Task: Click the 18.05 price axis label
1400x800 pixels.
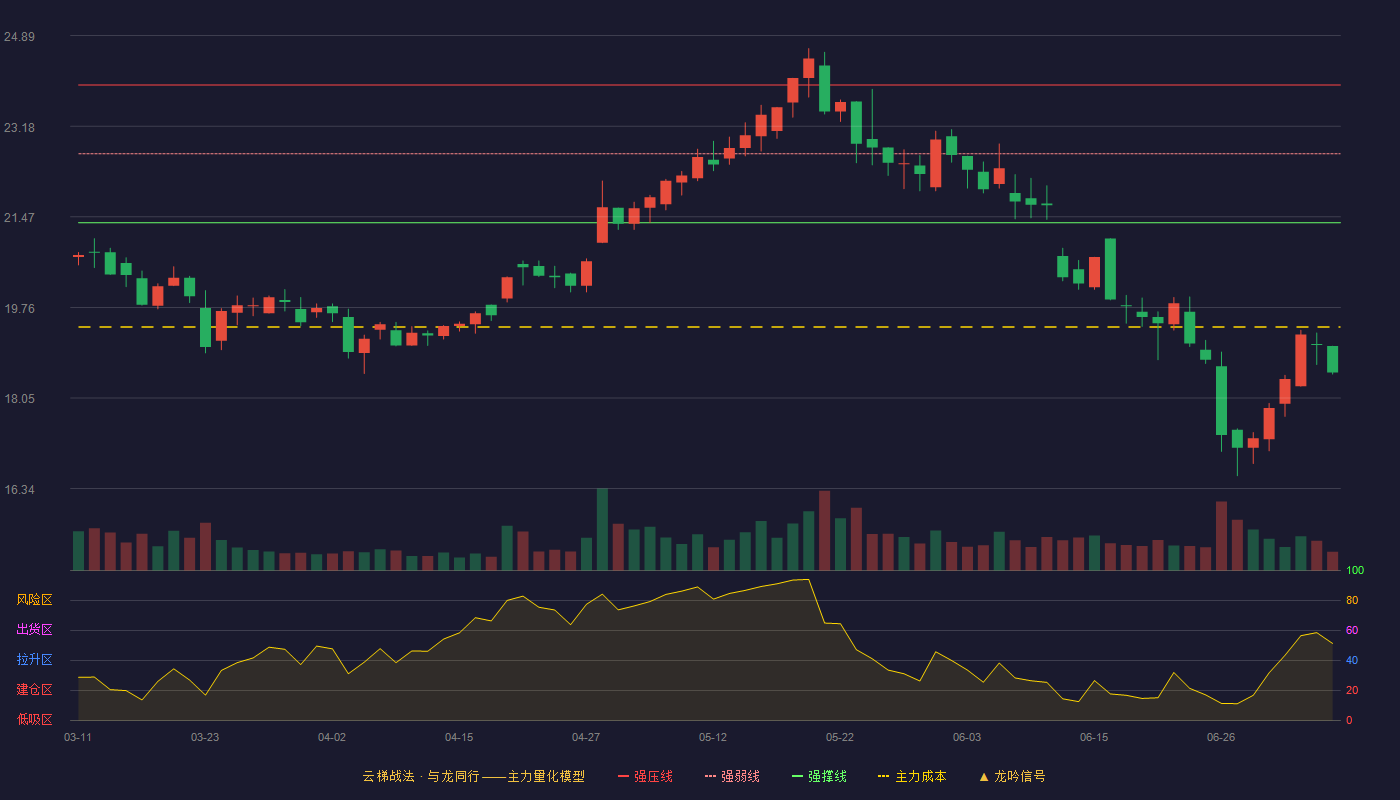Action: pyautogui.click(x=19, y=399)
